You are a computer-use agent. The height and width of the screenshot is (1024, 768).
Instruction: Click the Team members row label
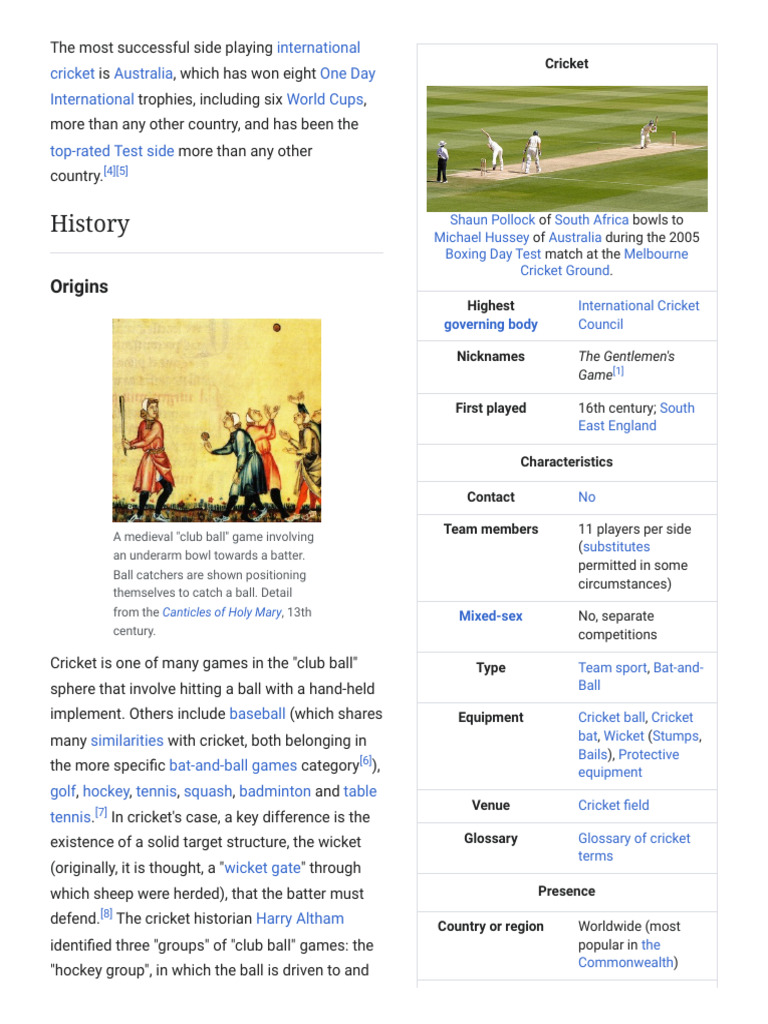(x=490, y=529)
